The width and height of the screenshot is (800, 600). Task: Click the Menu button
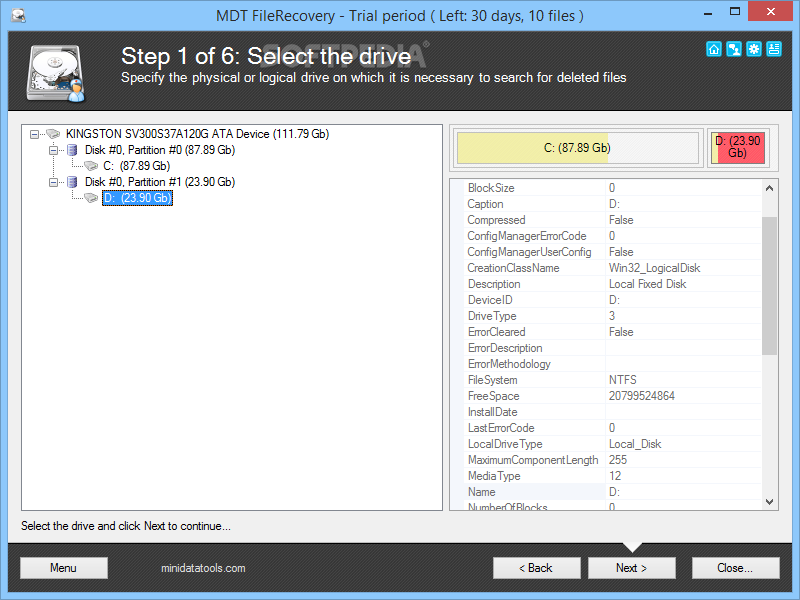point(64,568)
